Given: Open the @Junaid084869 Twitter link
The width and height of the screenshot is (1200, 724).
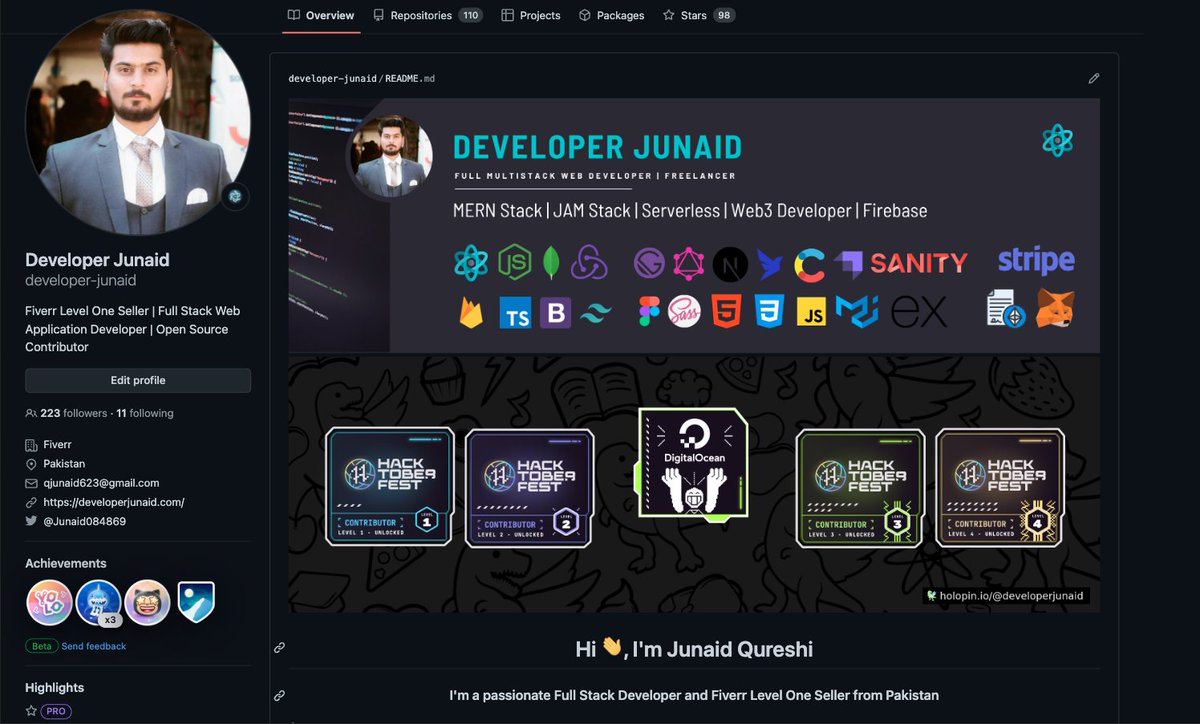Looking at the screenshot, I should tap(84, 521).
